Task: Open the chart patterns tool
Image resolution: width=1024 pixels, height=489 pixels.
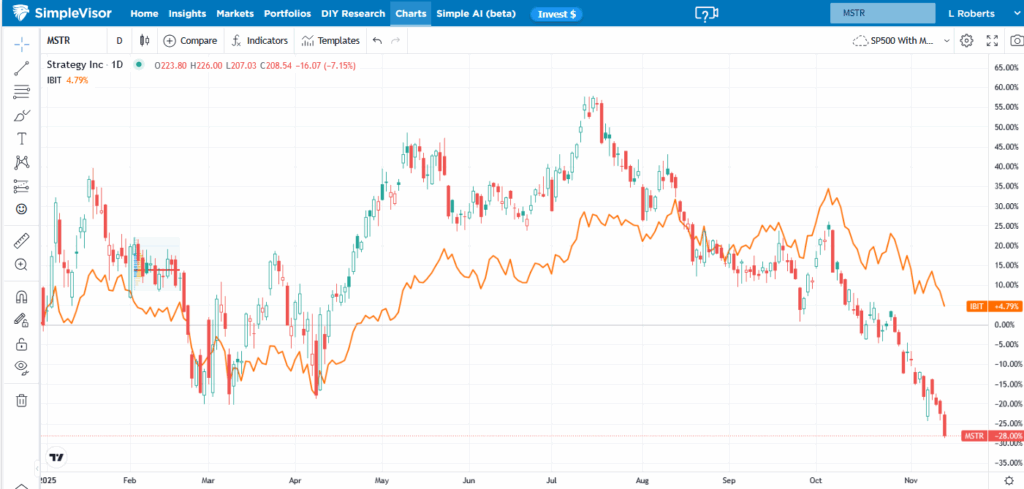Action: tap(22, 162)
